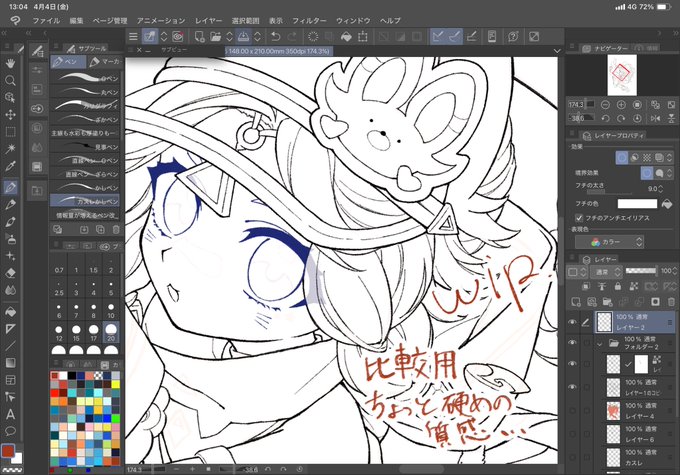
Task: Click Zoom in plus in Navigator
Action: [621, 105]
